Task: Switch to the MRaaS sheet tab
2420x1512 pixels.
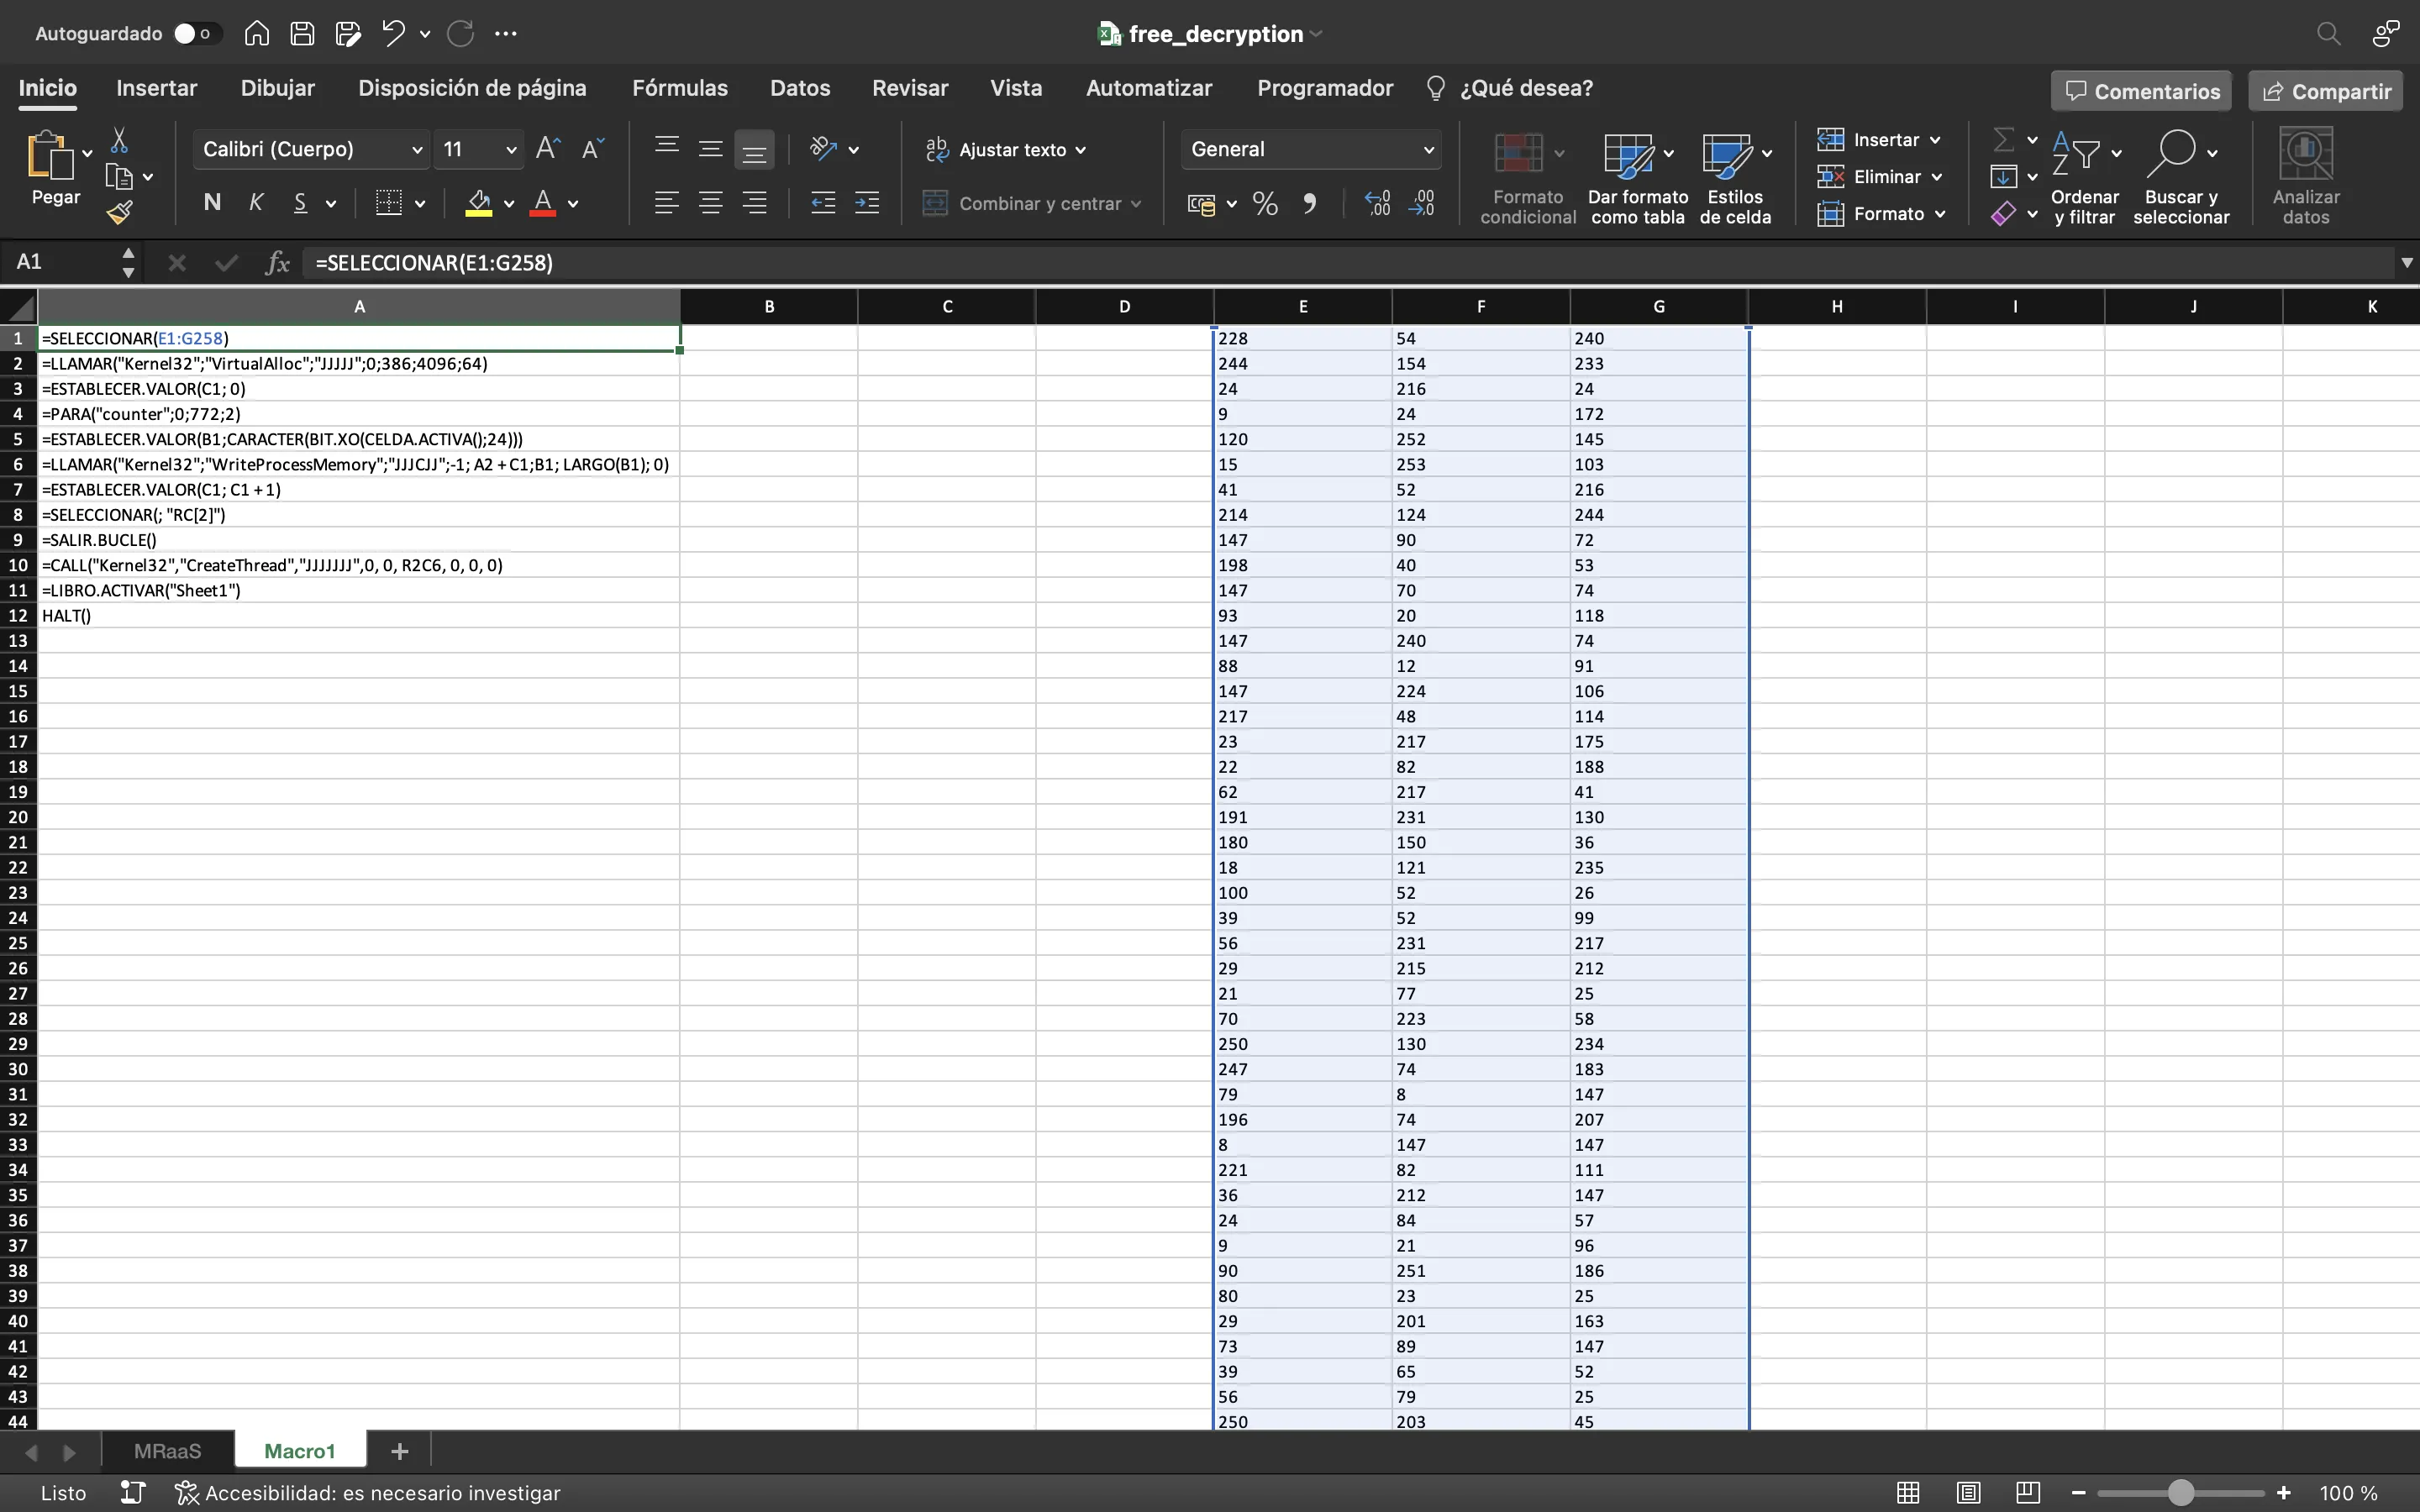Action: 167,1450
